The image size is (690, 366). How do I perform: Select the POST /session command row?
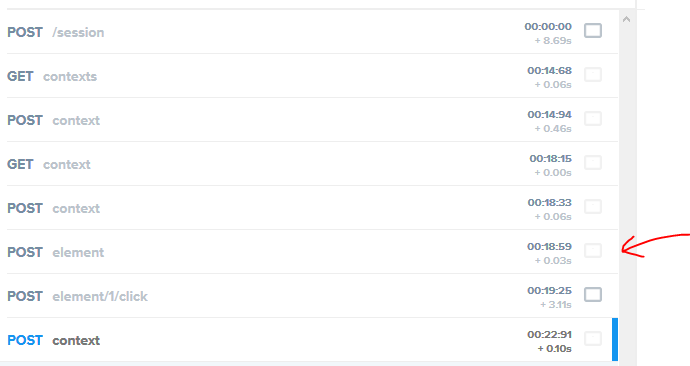[x=312, y=32]
